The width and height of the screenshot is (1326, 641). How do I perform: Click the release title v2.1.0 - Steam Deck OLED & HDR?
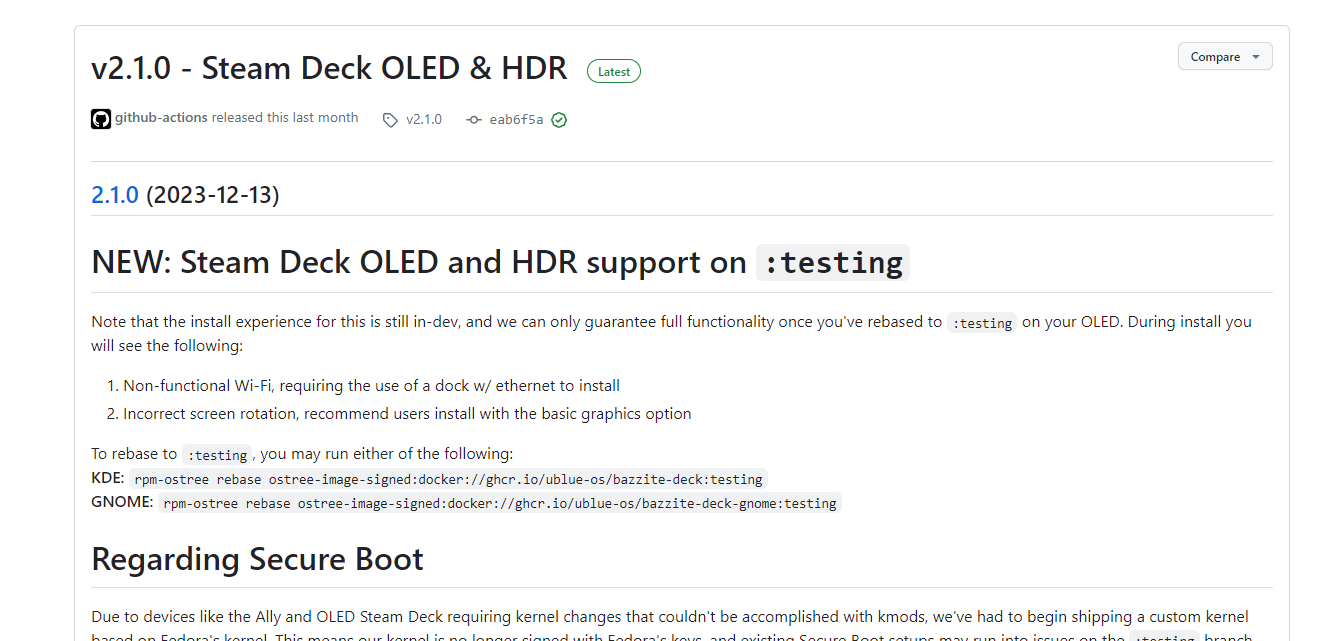pyautogui.click(x=329, y=68)
